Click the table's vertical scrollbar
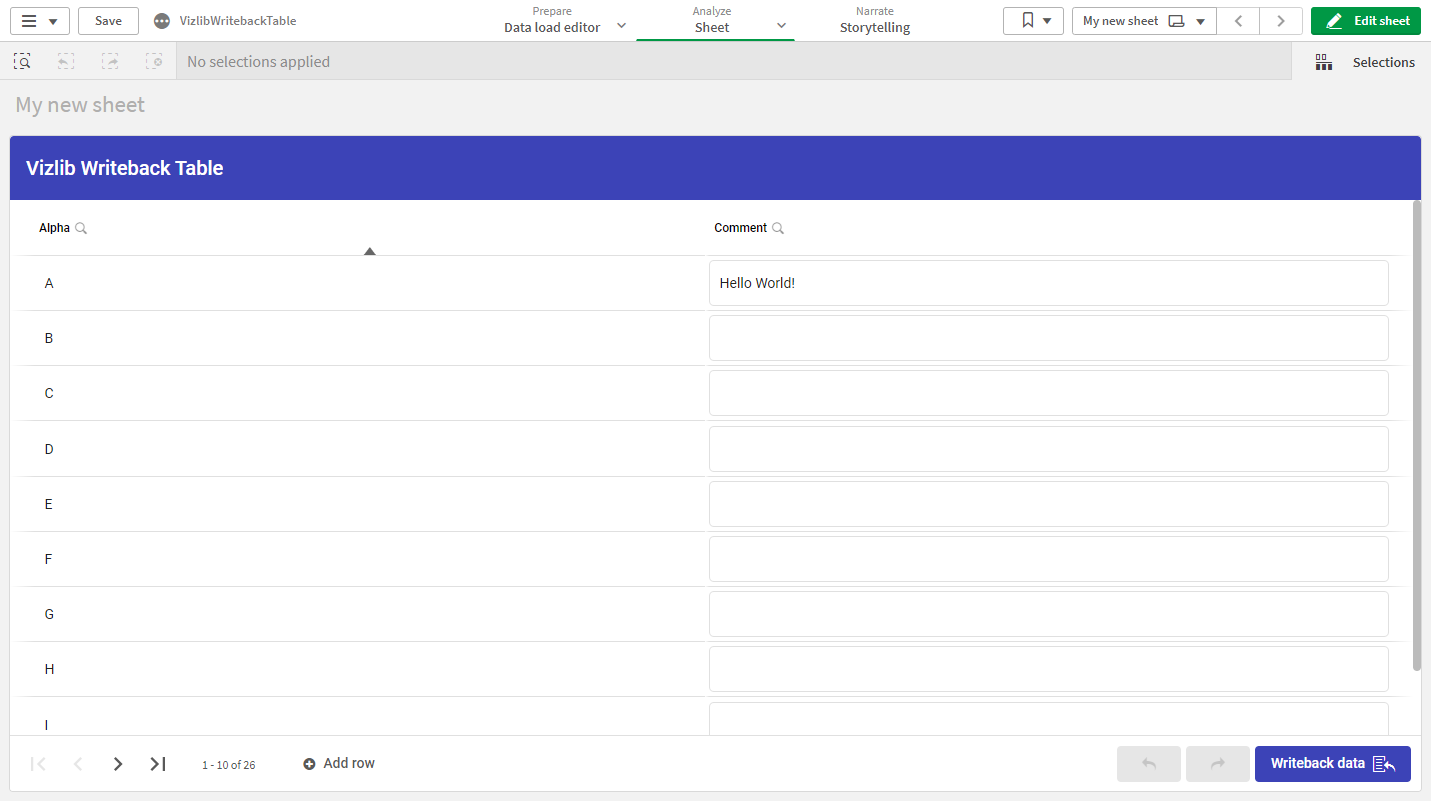This screenshot has height=801, width=1431. point(1417,435)
